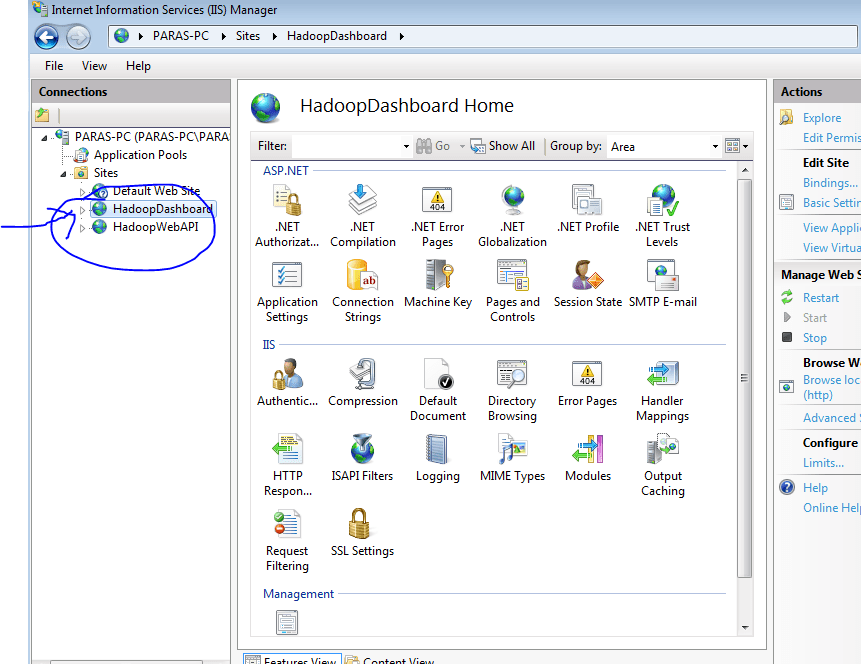Open Session State feature
Viewport: 861px width, 664px height.
click(x=588, y=284)
